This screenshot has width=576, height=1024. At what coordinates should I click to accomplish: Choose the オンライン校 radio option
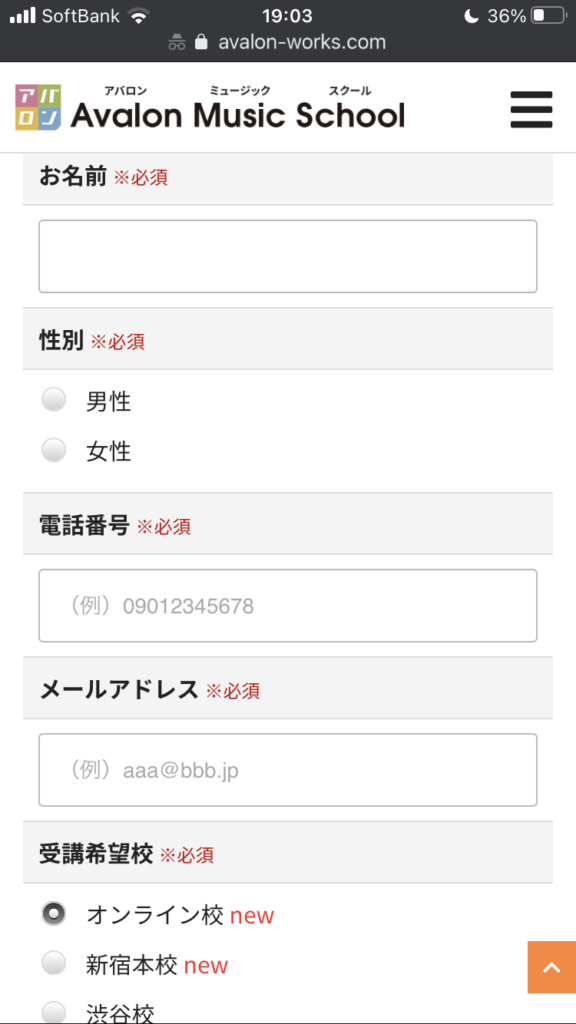tap(54, 914)
